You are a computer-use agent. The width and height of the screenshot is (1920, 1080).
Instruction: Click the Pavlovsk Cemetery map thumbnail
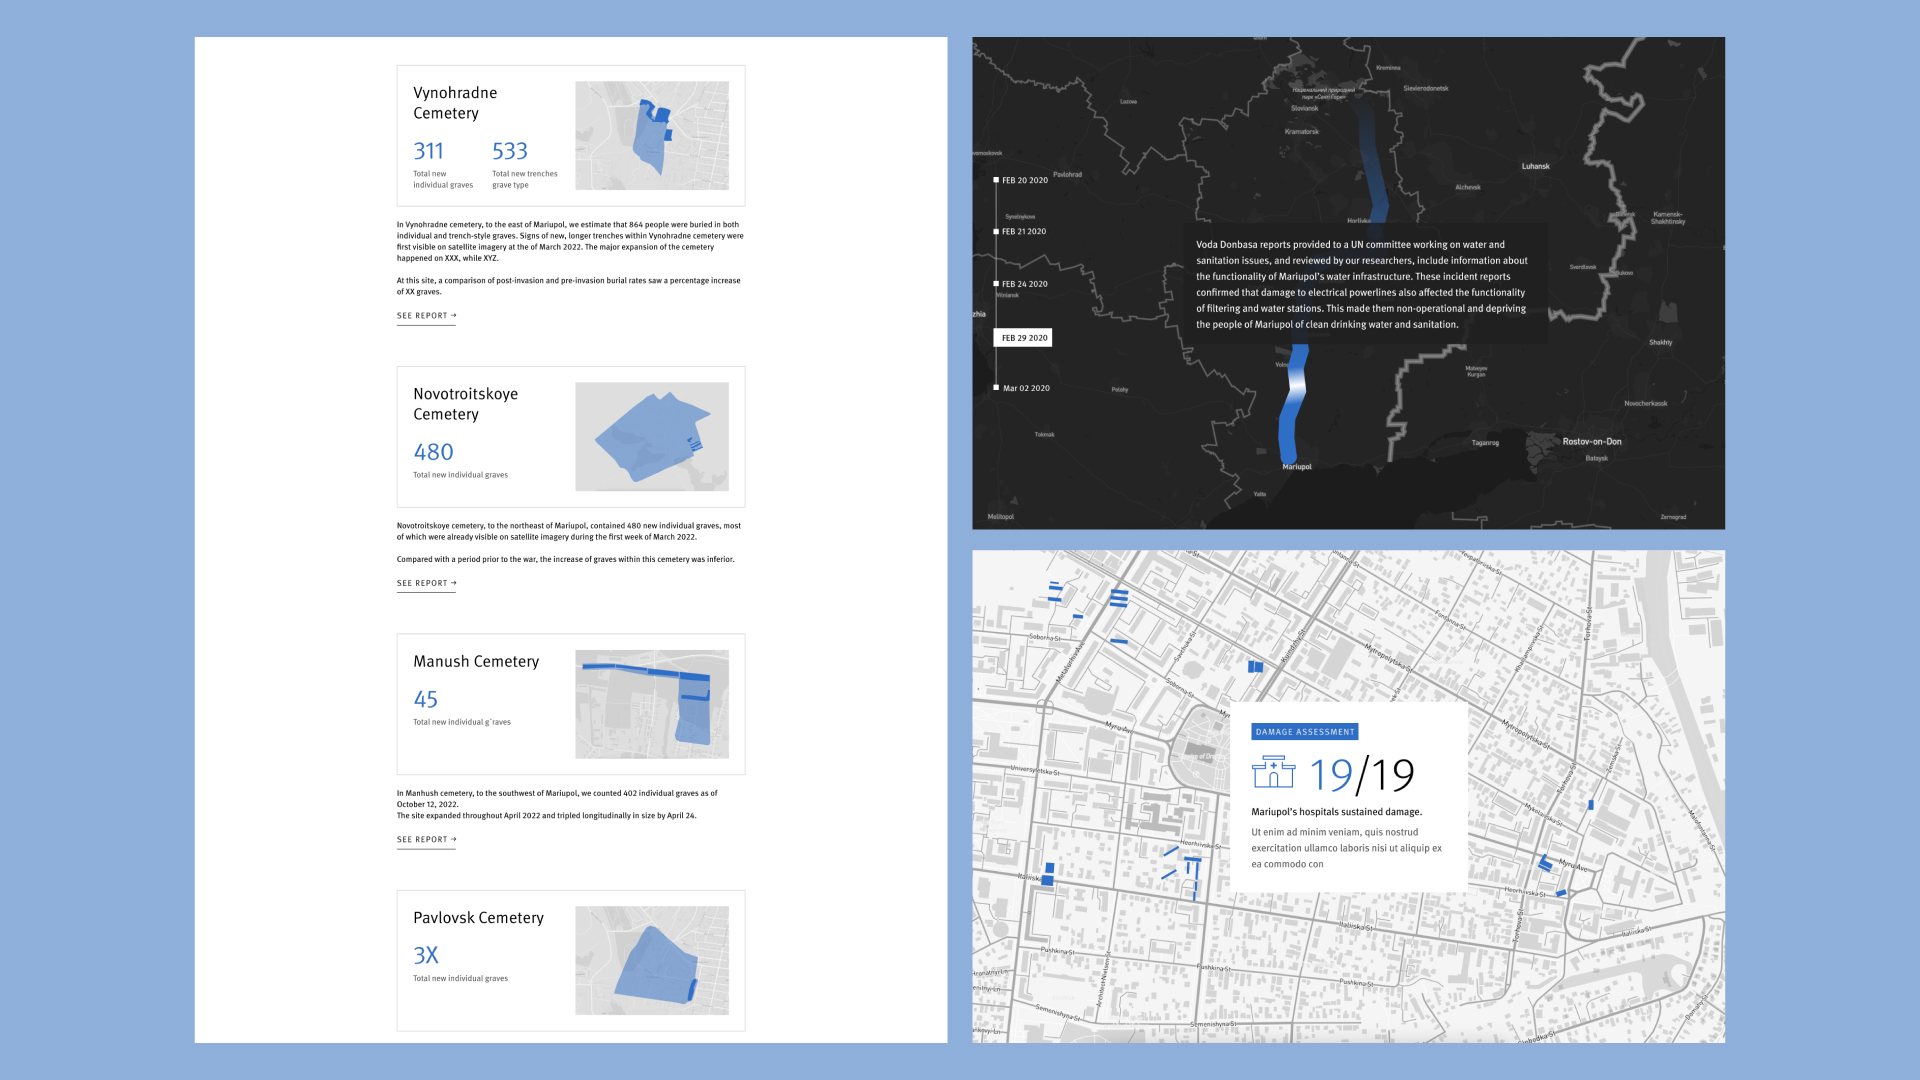click(651, 961)
